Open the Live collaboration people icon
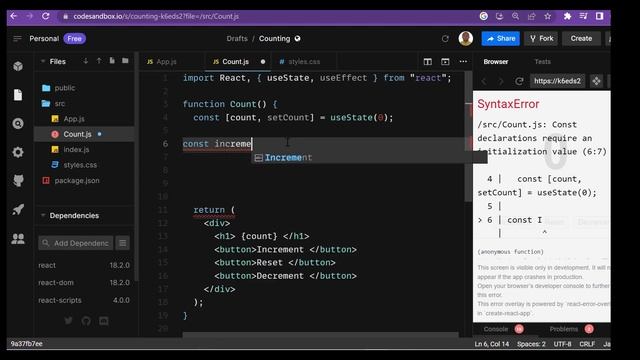640x360 pixels. [x=18, y=238]
